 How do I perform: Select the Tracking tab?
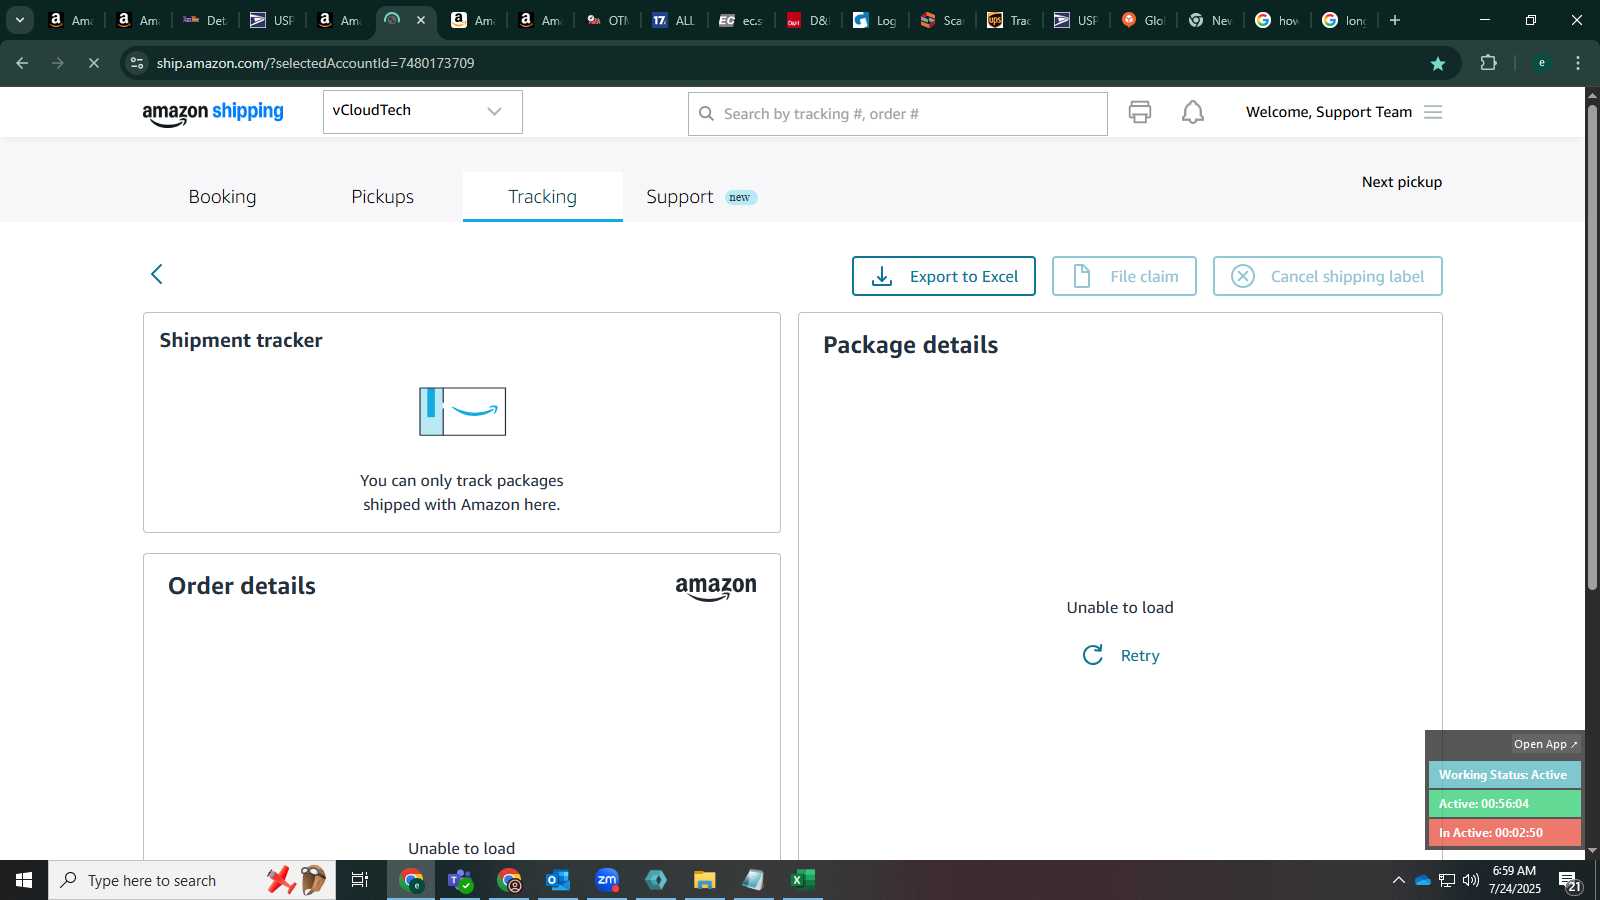pyautogui.click(x=542, y=197)
